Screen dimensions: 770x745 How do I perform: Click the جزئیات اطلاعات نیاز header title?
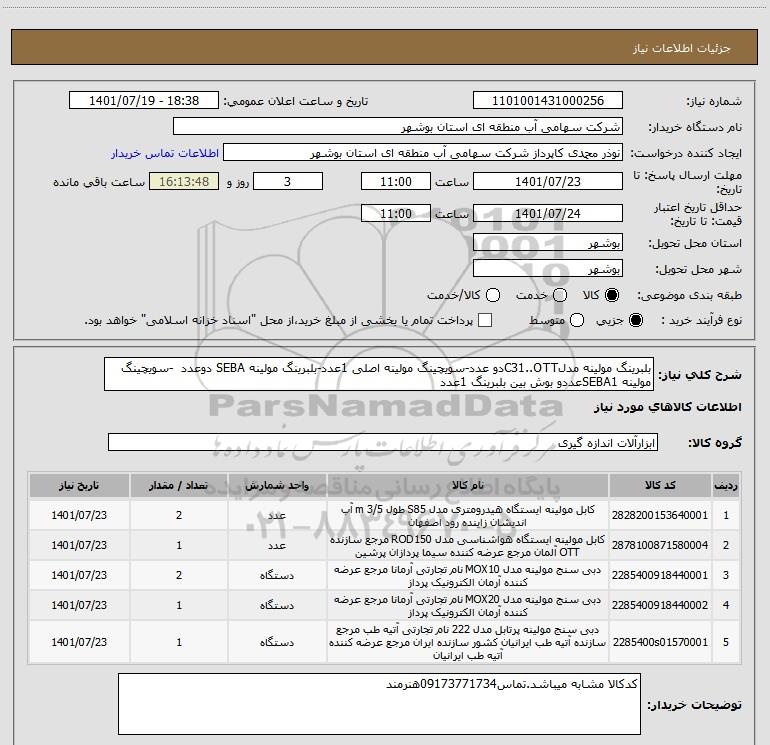coord(682,48)
